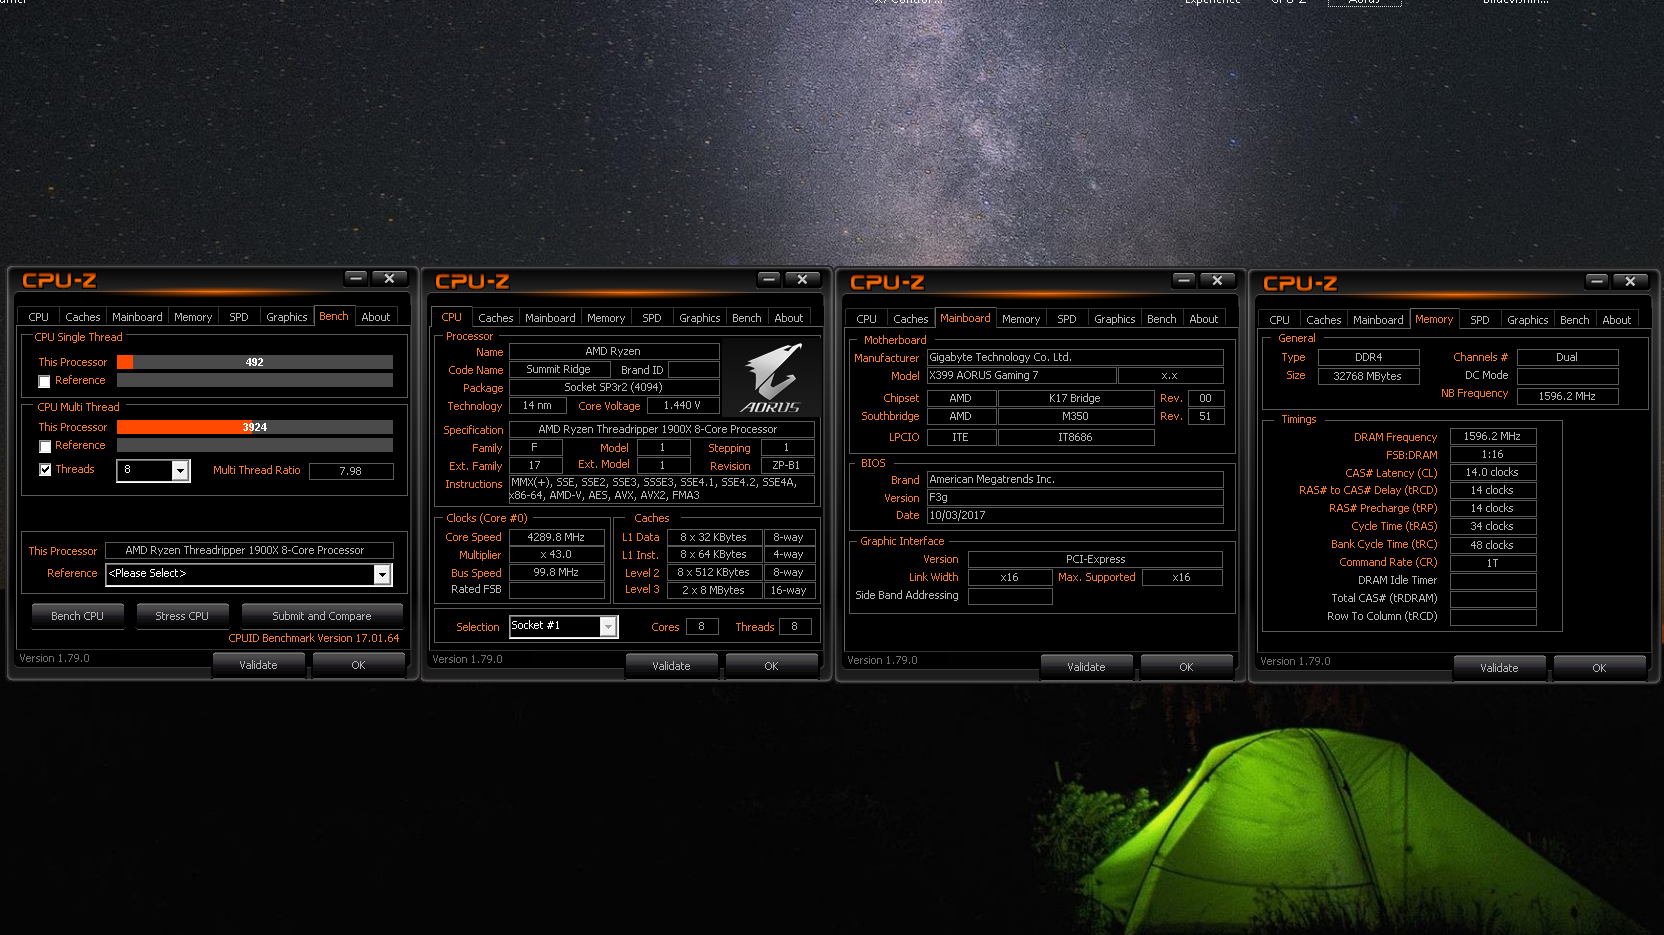The width and height of the screenshot is (1664, 935).
Task: Click the Core Speed value 4289.8 MHz
Action: tap(557, 537)
